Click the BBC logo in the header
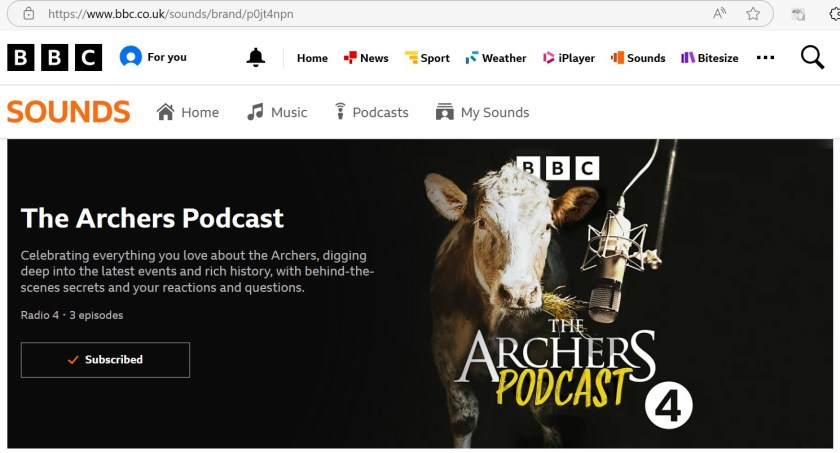Viewport: 840px width, 453px height. pos(54,58)
